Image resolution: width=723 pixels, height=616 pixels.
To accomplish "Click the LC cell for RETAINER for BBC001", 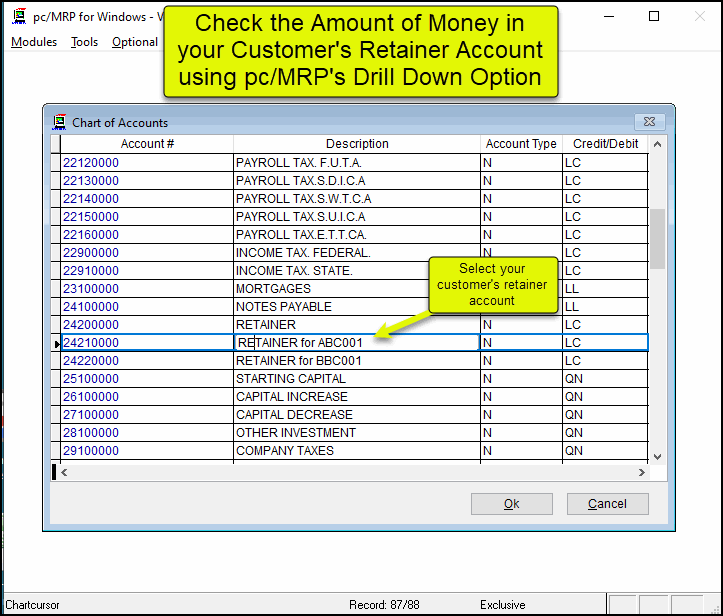I will [605, 361].
